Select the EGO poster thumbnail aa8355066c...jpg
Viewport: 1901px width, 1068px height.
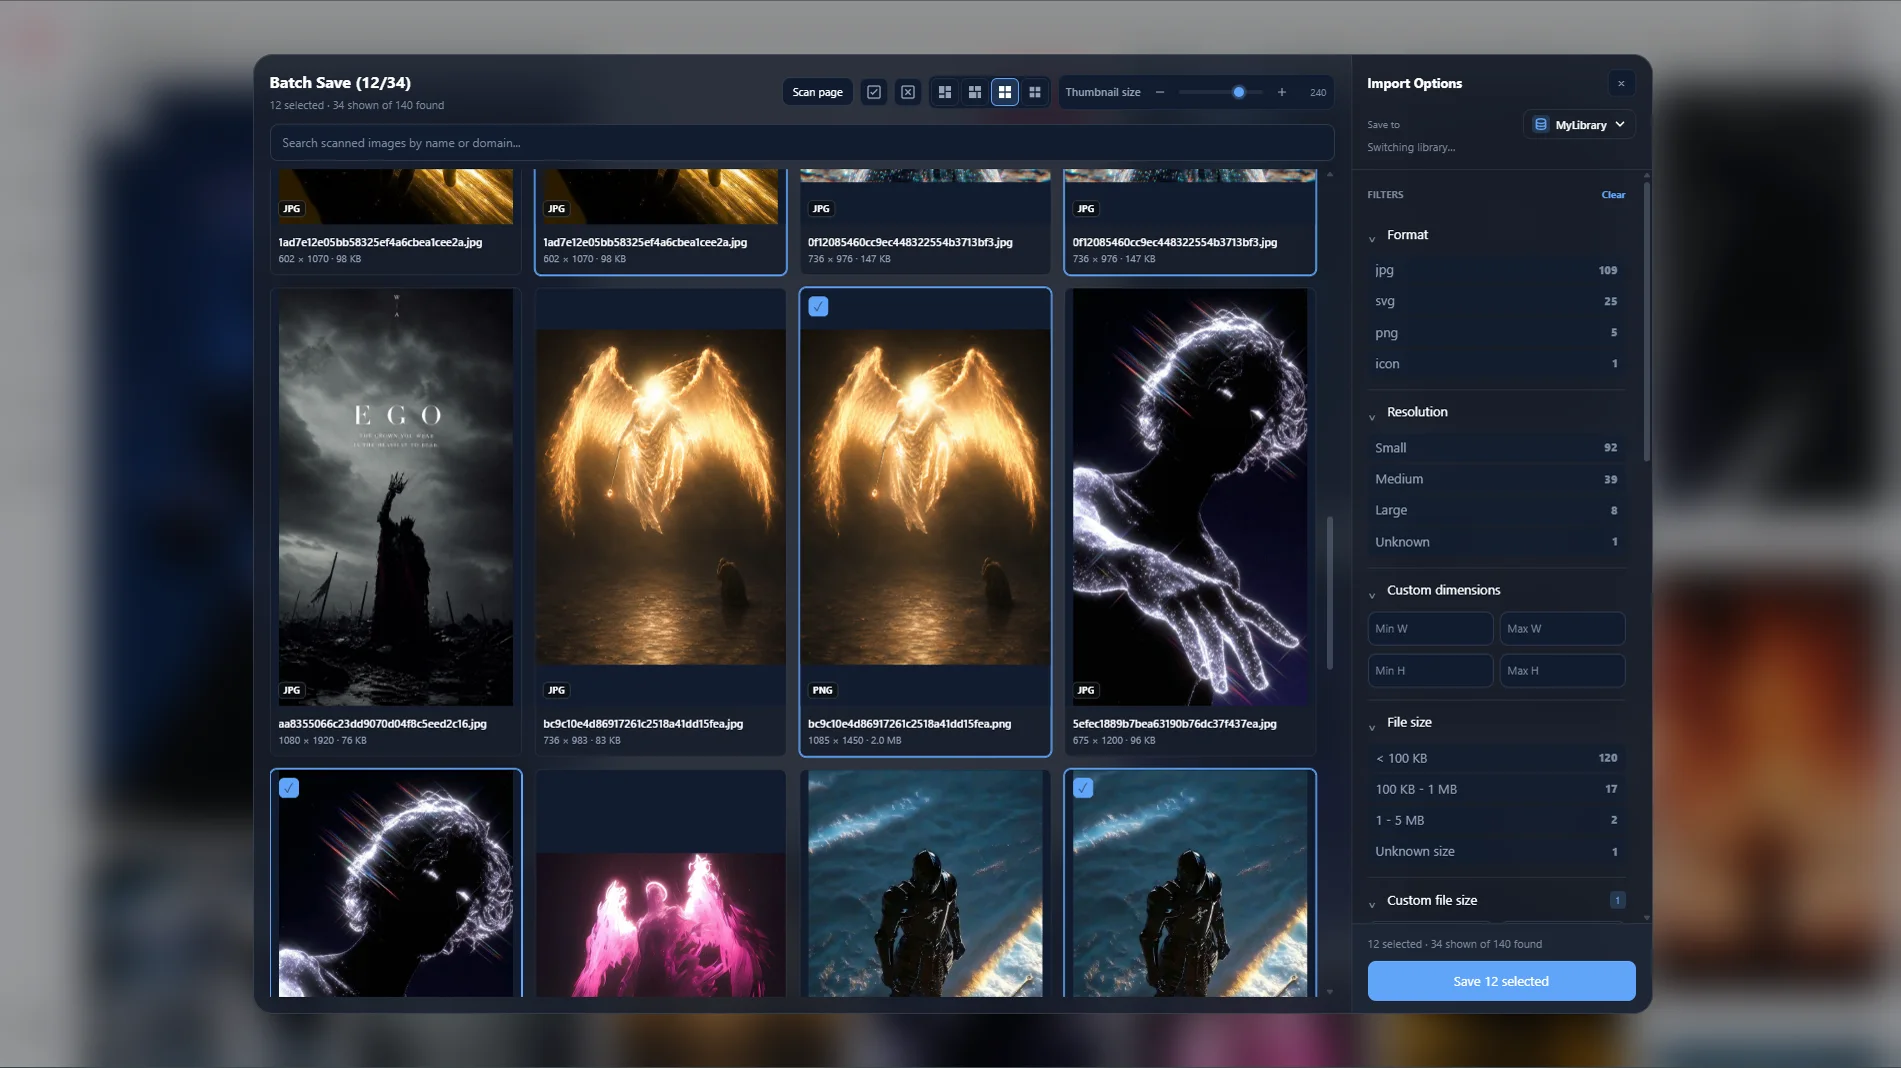point(396,497)
